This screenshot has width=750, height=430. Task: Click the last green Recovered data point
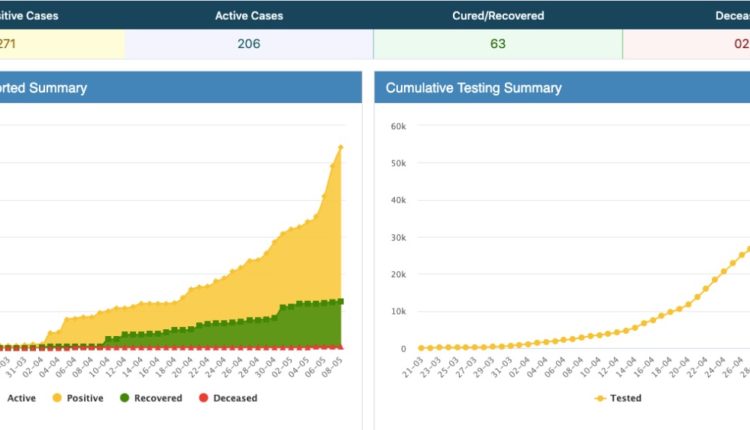coord(341,301)
